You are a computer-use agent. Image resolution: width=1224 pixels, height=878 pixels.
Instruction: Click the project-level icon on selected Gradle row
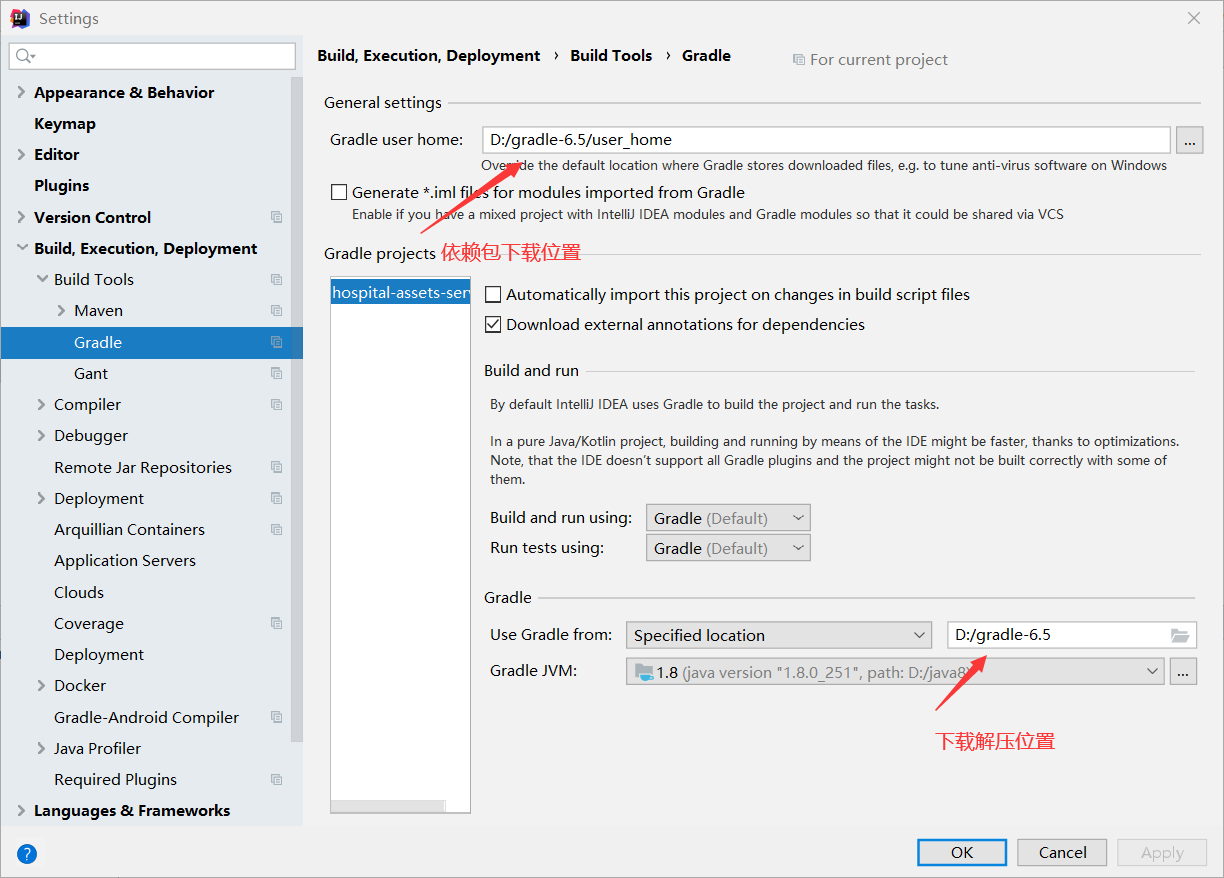[276, 342]
